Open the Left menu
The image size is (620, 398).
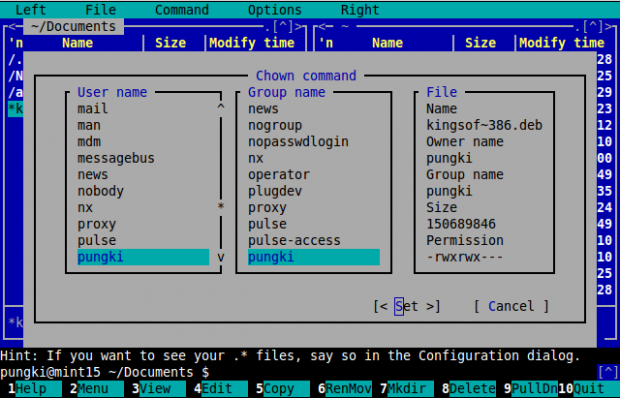click(x=30, y=10)
